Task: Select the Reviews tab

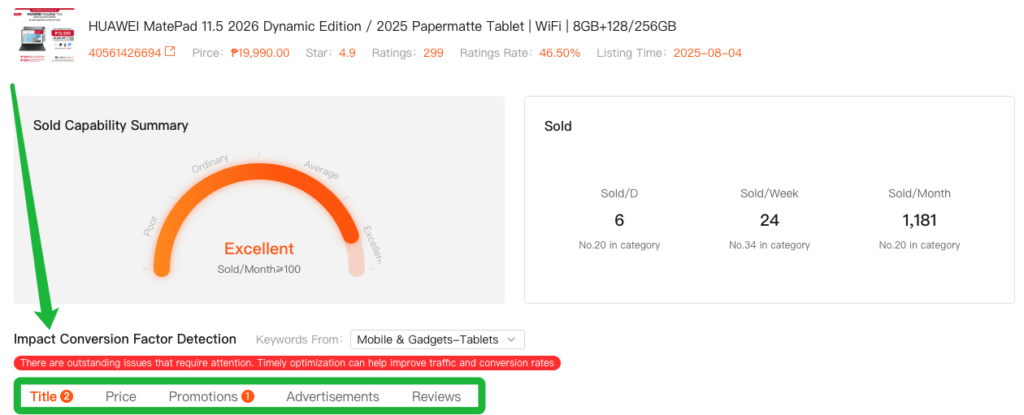Action: point(436,397)
